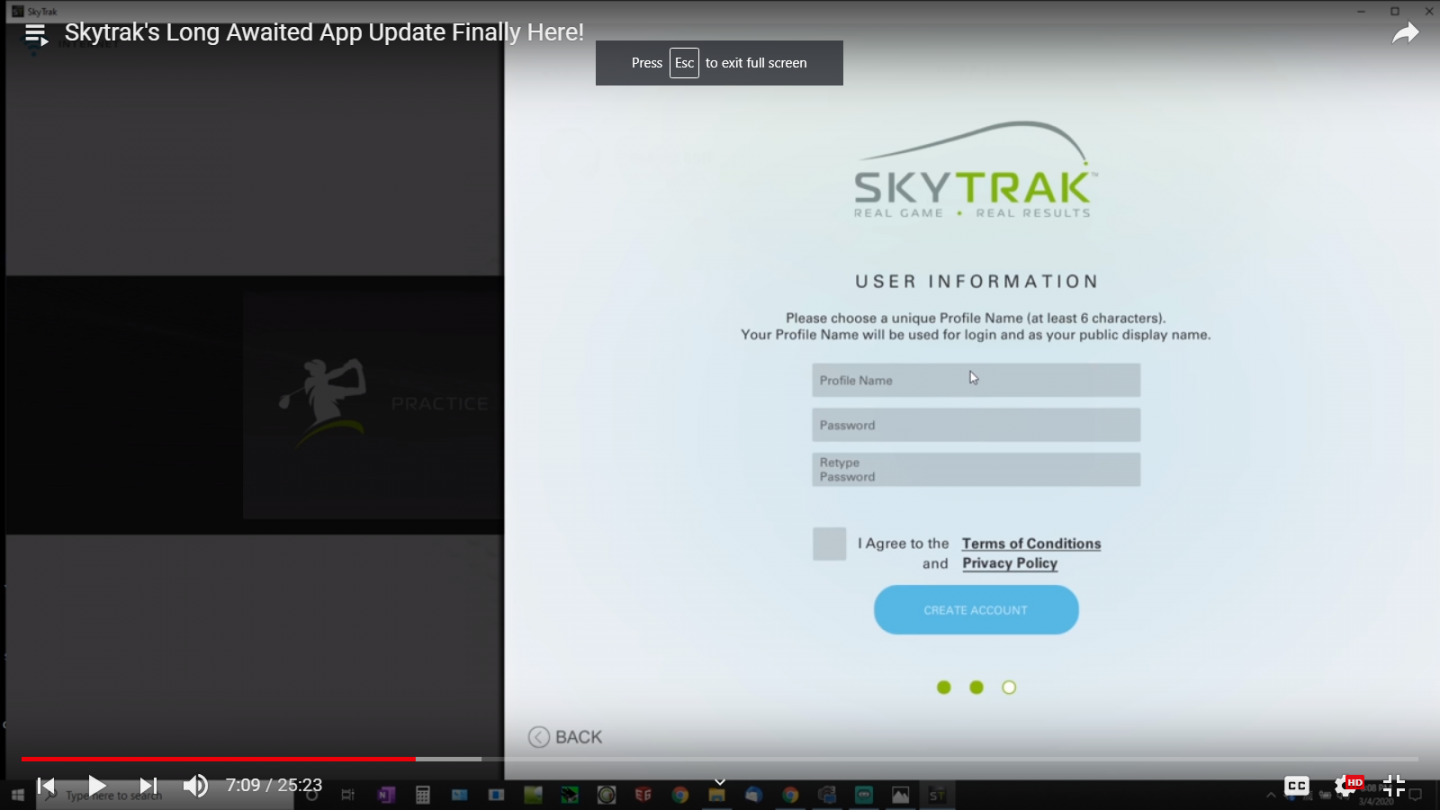Share the video via arrow icon
Screen dimensions: 1440x810
click(1405, 34)
